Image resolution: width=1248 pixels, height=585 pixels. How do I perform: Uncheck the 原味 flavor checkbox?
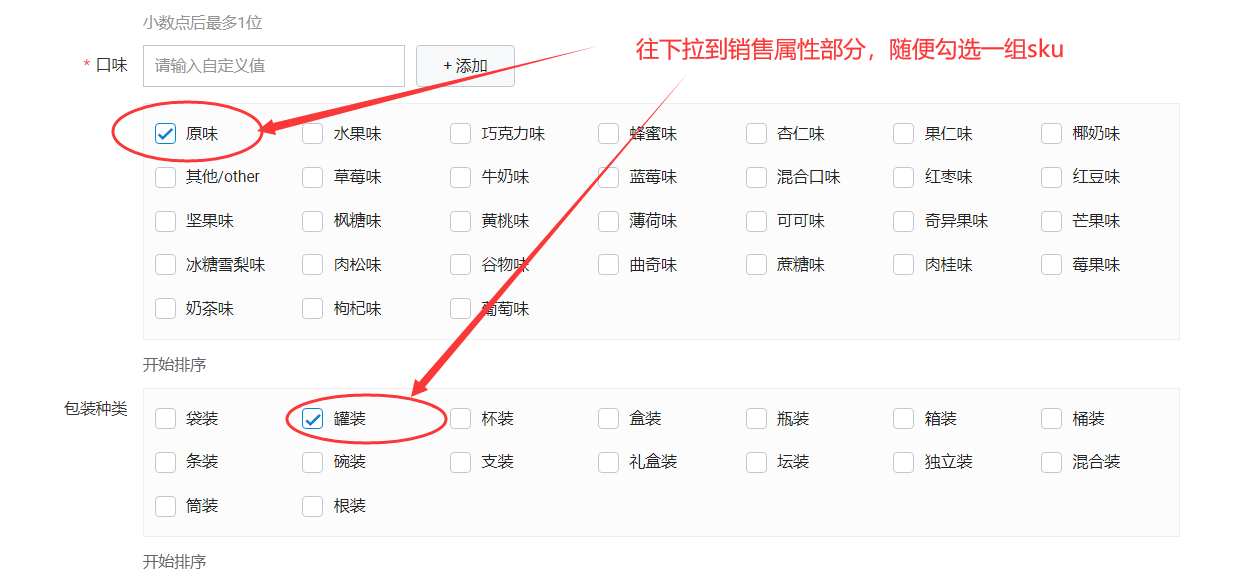(166, 133)
